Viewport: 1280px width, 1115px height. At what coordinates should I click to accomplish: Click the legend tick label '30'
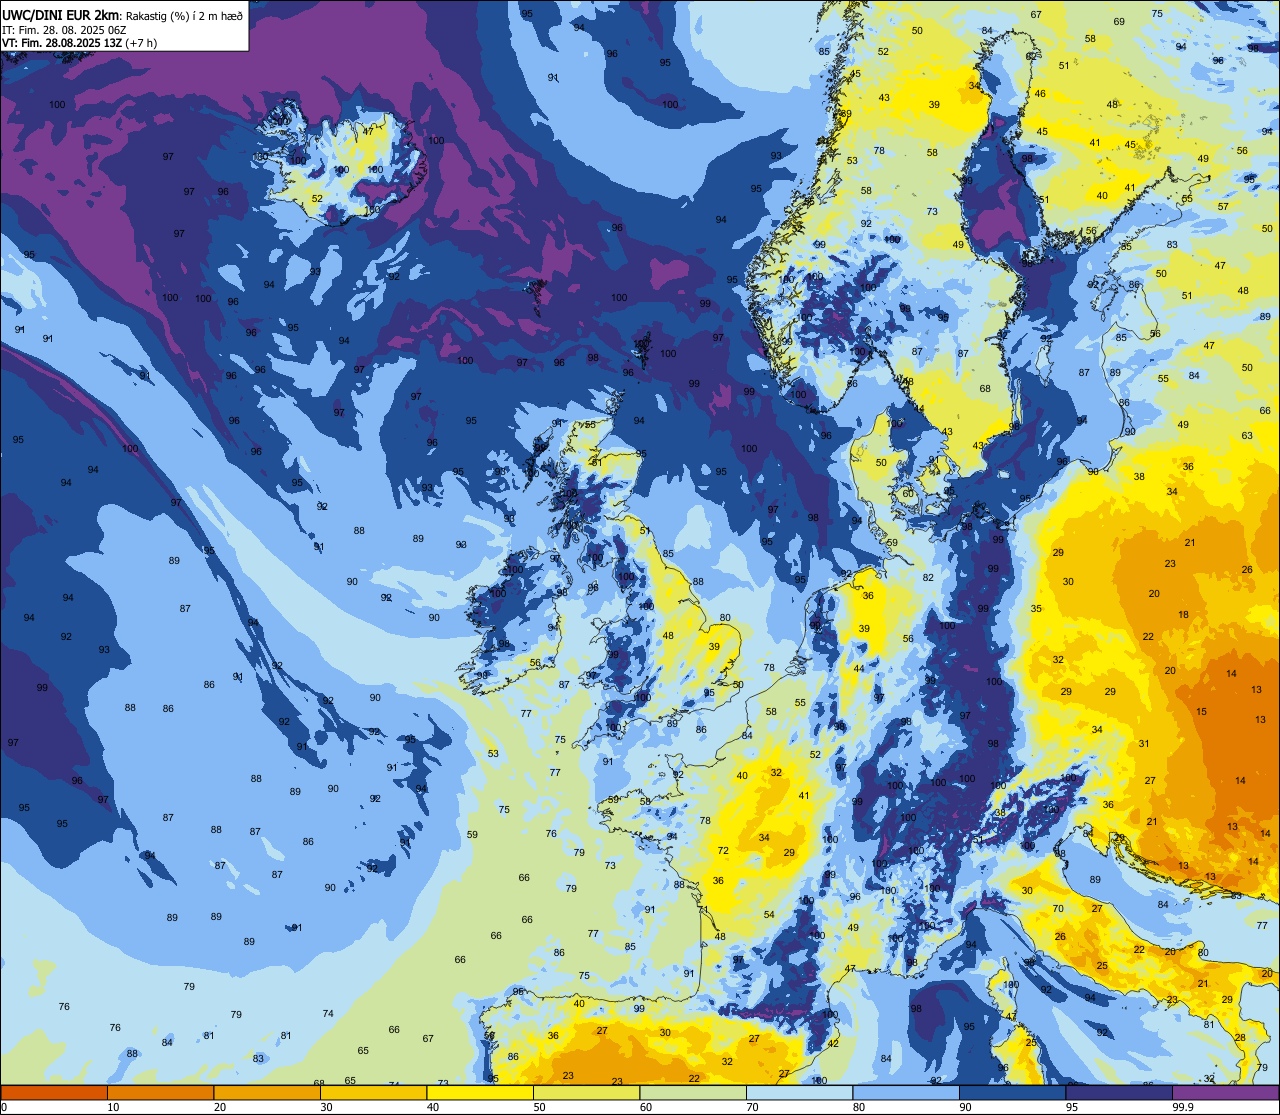(x=326, y=1107)
